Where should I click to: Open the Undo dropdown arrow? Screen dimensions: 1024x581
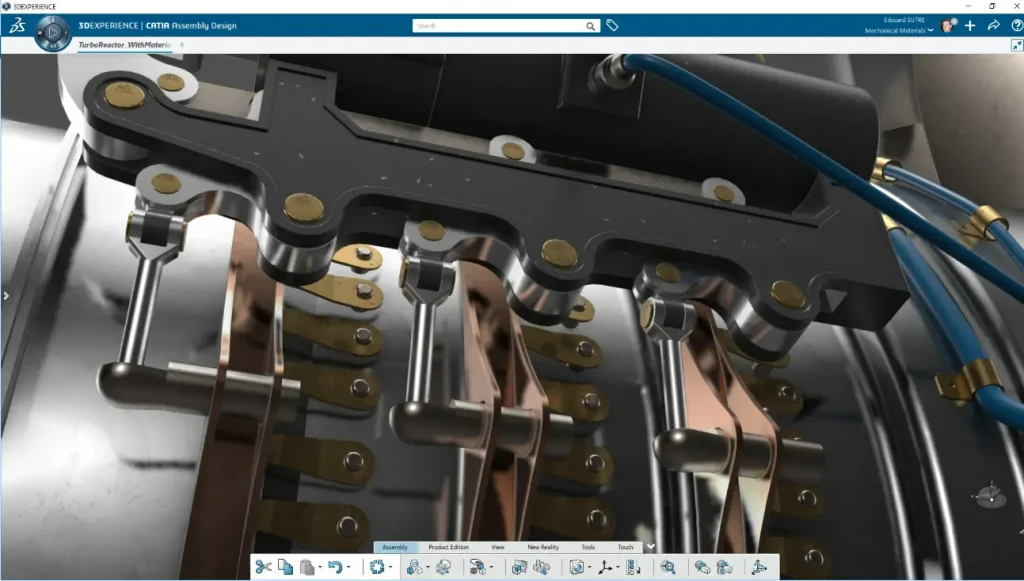pyautogui.click(x=348, y=567)
